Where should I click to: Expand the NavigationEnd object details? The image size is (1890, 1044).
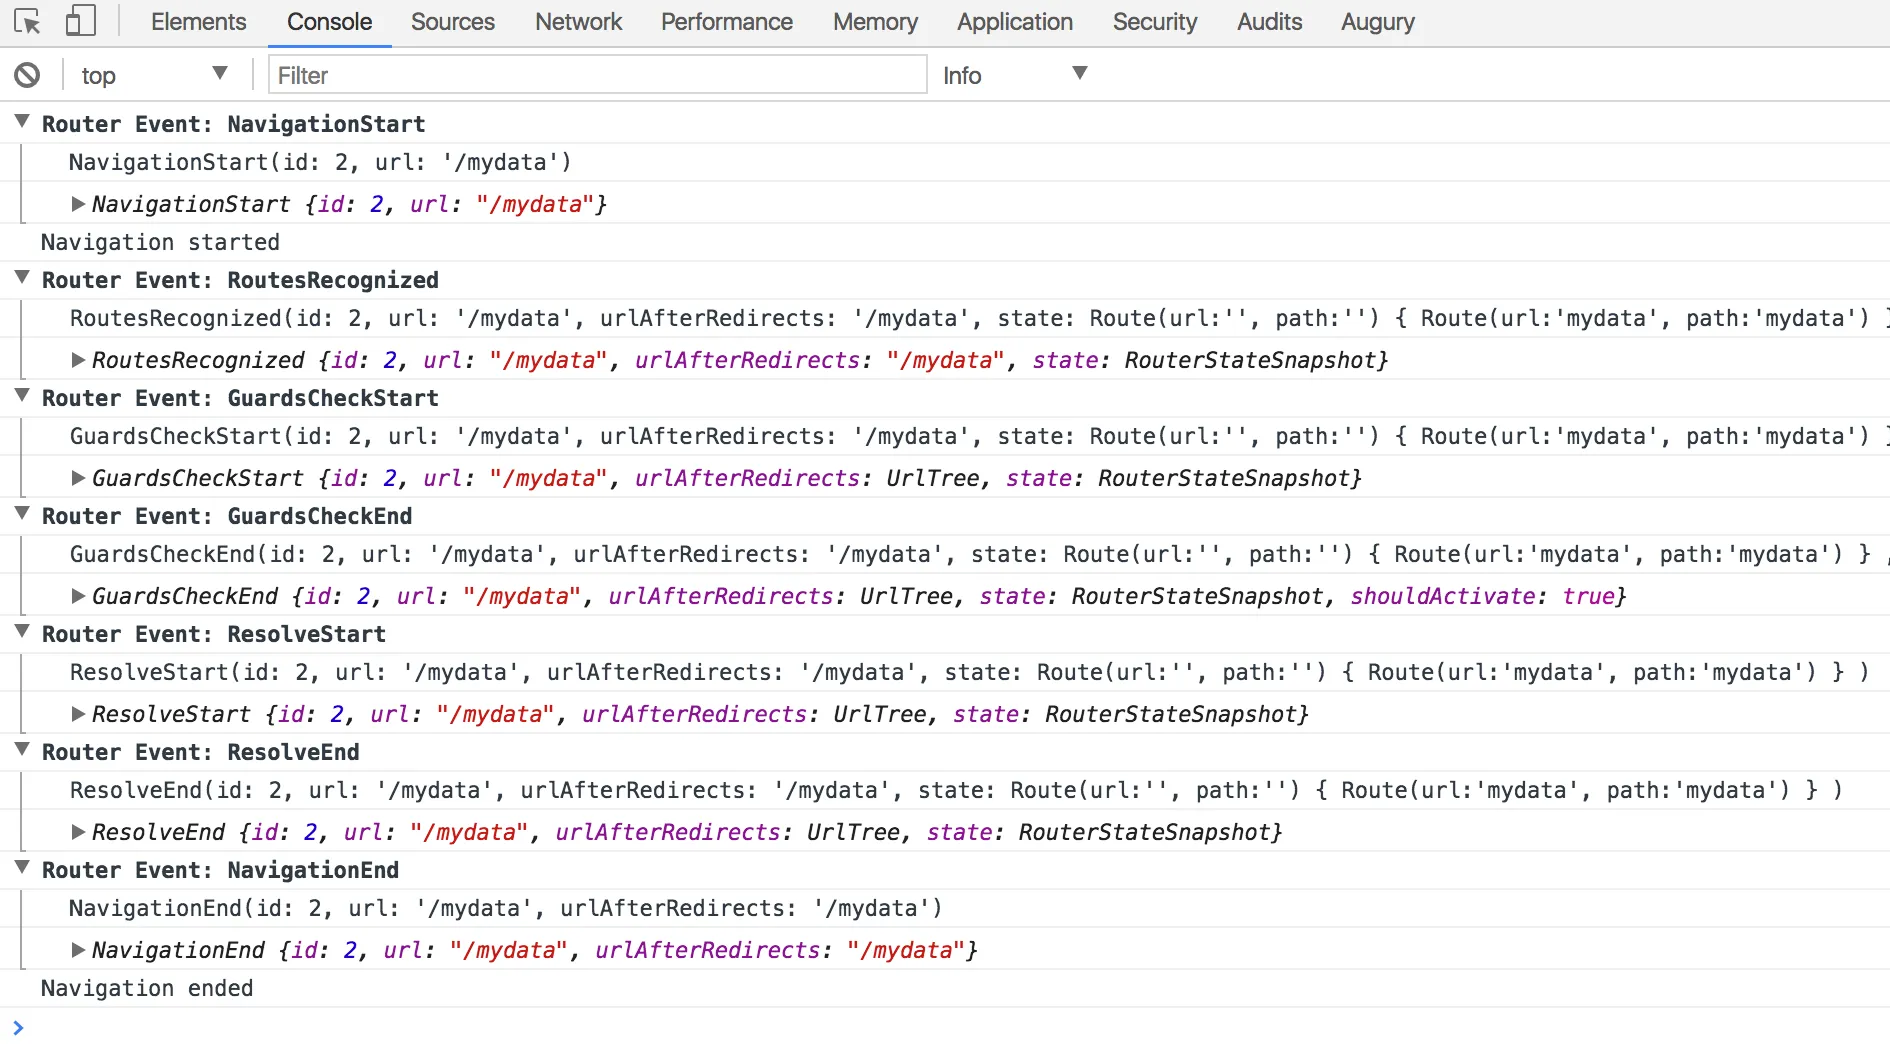pos(78,950)
